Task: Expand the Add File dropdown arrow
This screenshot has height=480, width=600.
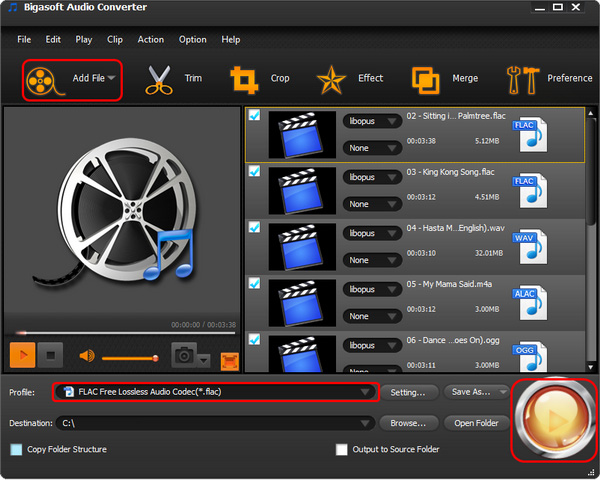Action: click(111, 78)
